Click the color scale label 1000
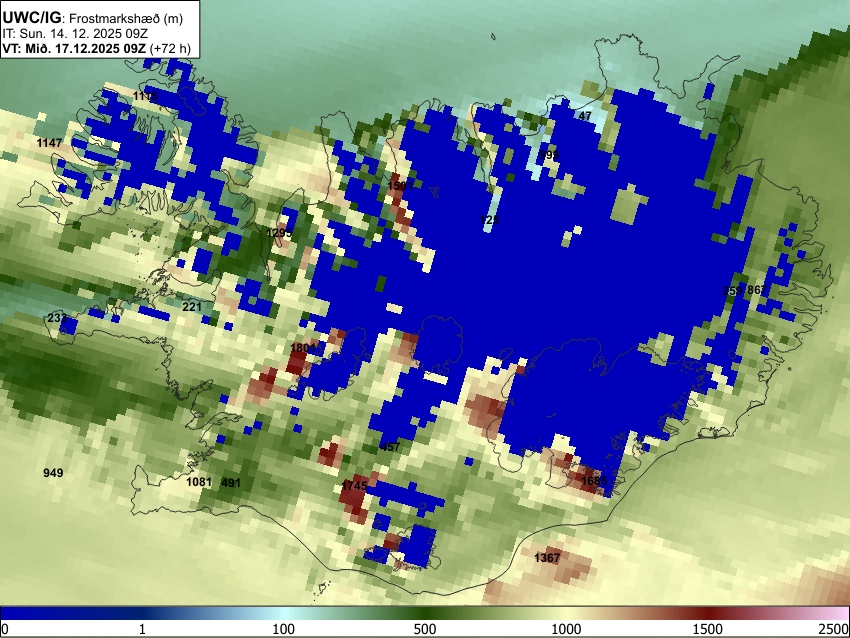 pos(566,629)
